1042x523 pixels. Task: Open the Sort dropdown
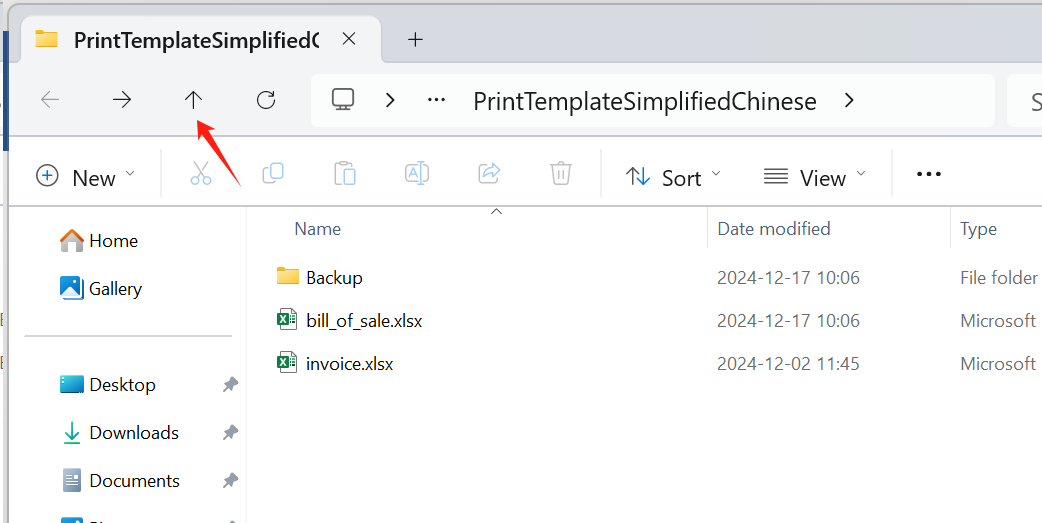672,177
